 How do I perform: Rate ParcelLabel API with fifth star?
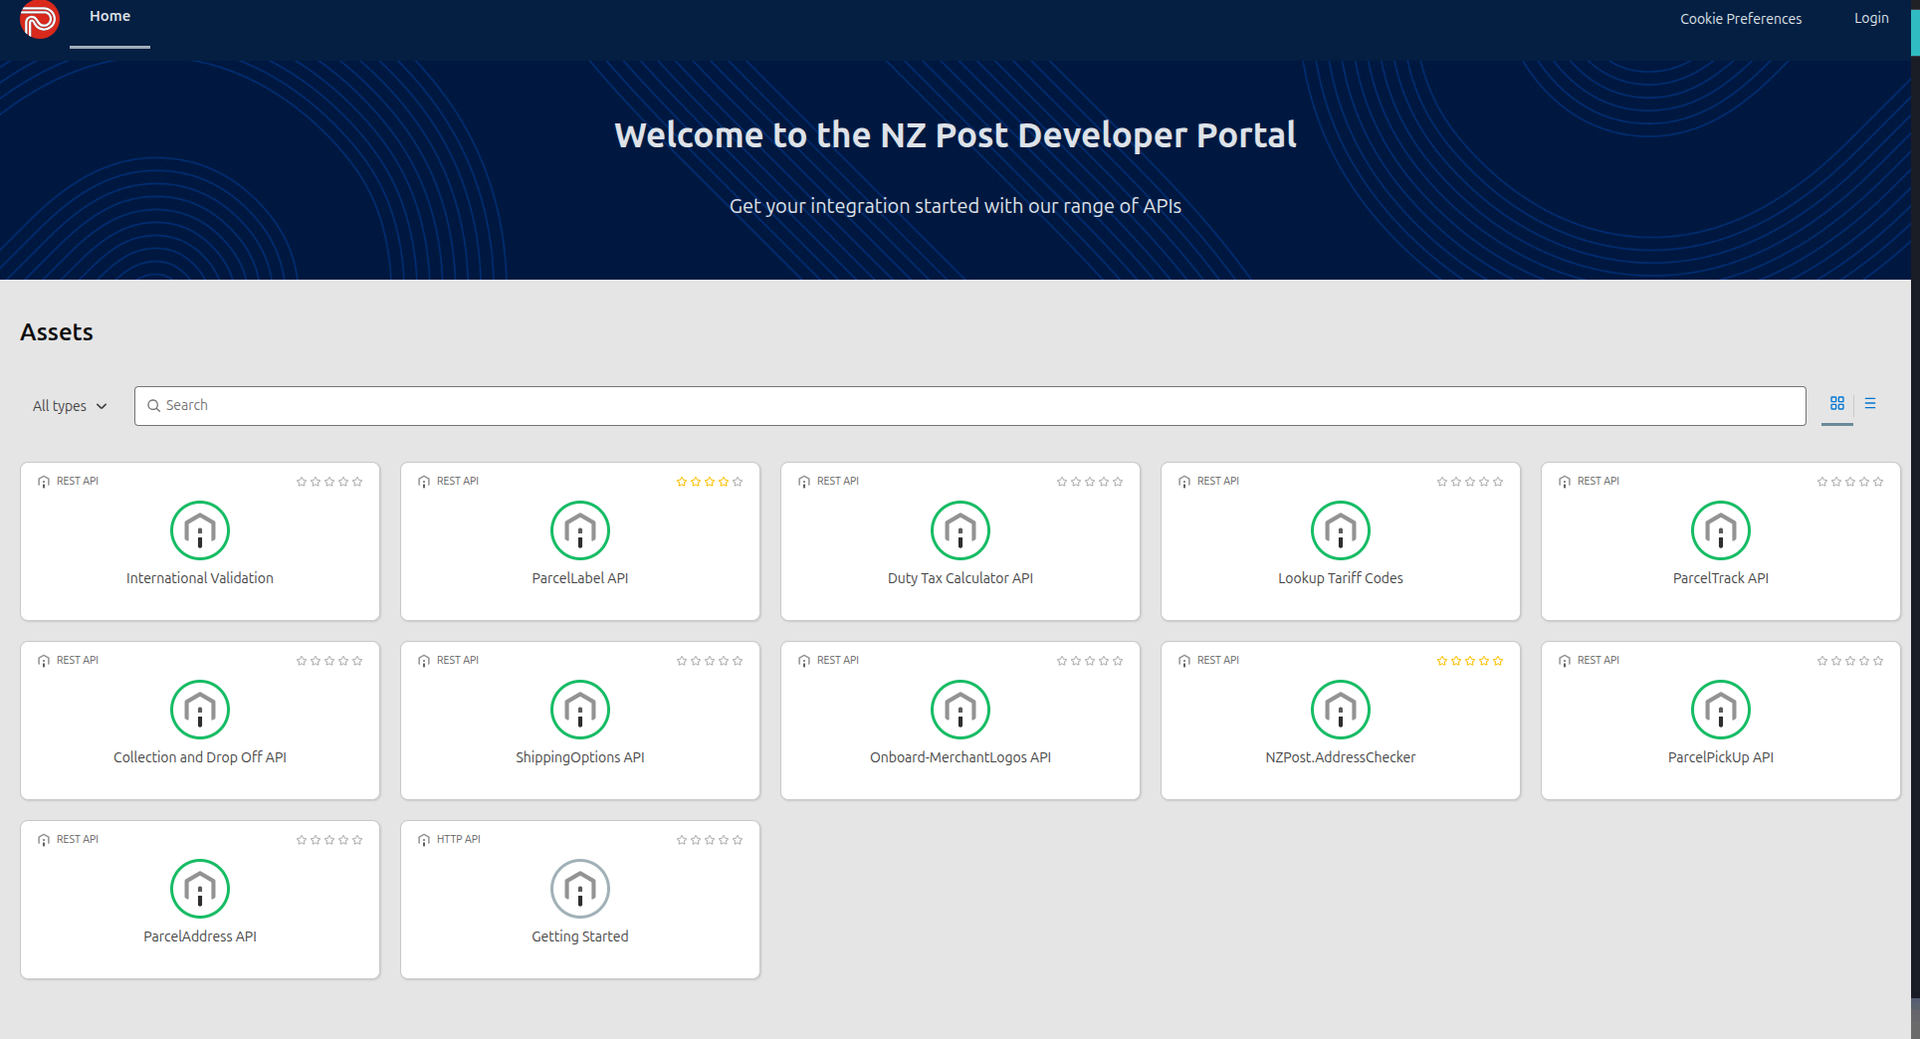pos(738,482)
